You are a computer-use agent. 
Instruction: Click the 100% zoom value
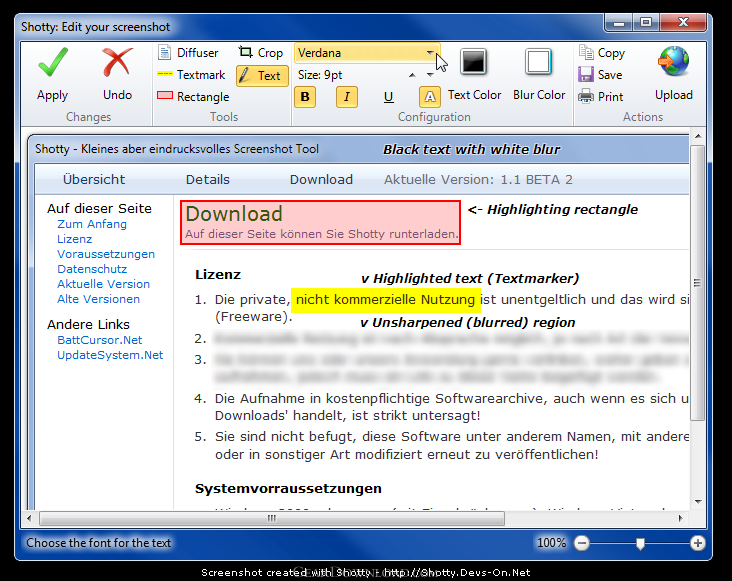pyautogui.click(x=551, y=543)
